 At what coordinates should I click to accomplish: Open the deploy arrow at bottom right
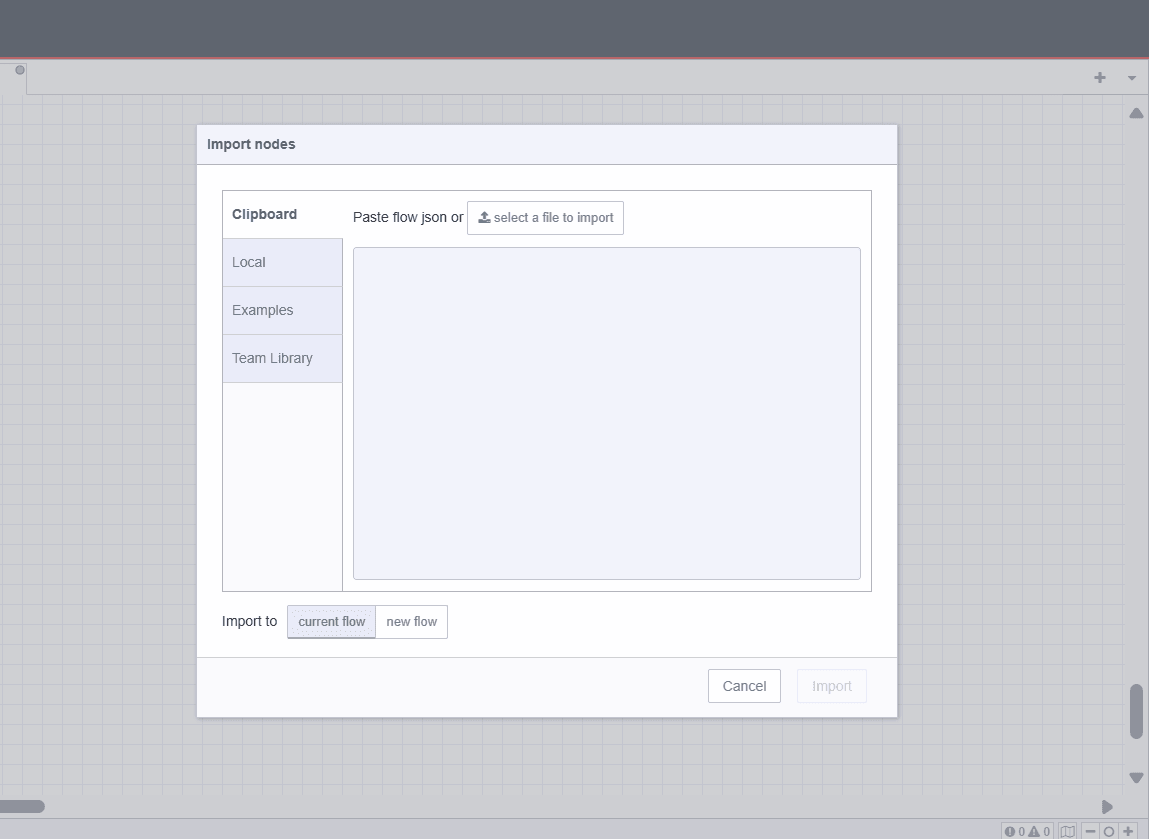click(x=1106, y=806)
